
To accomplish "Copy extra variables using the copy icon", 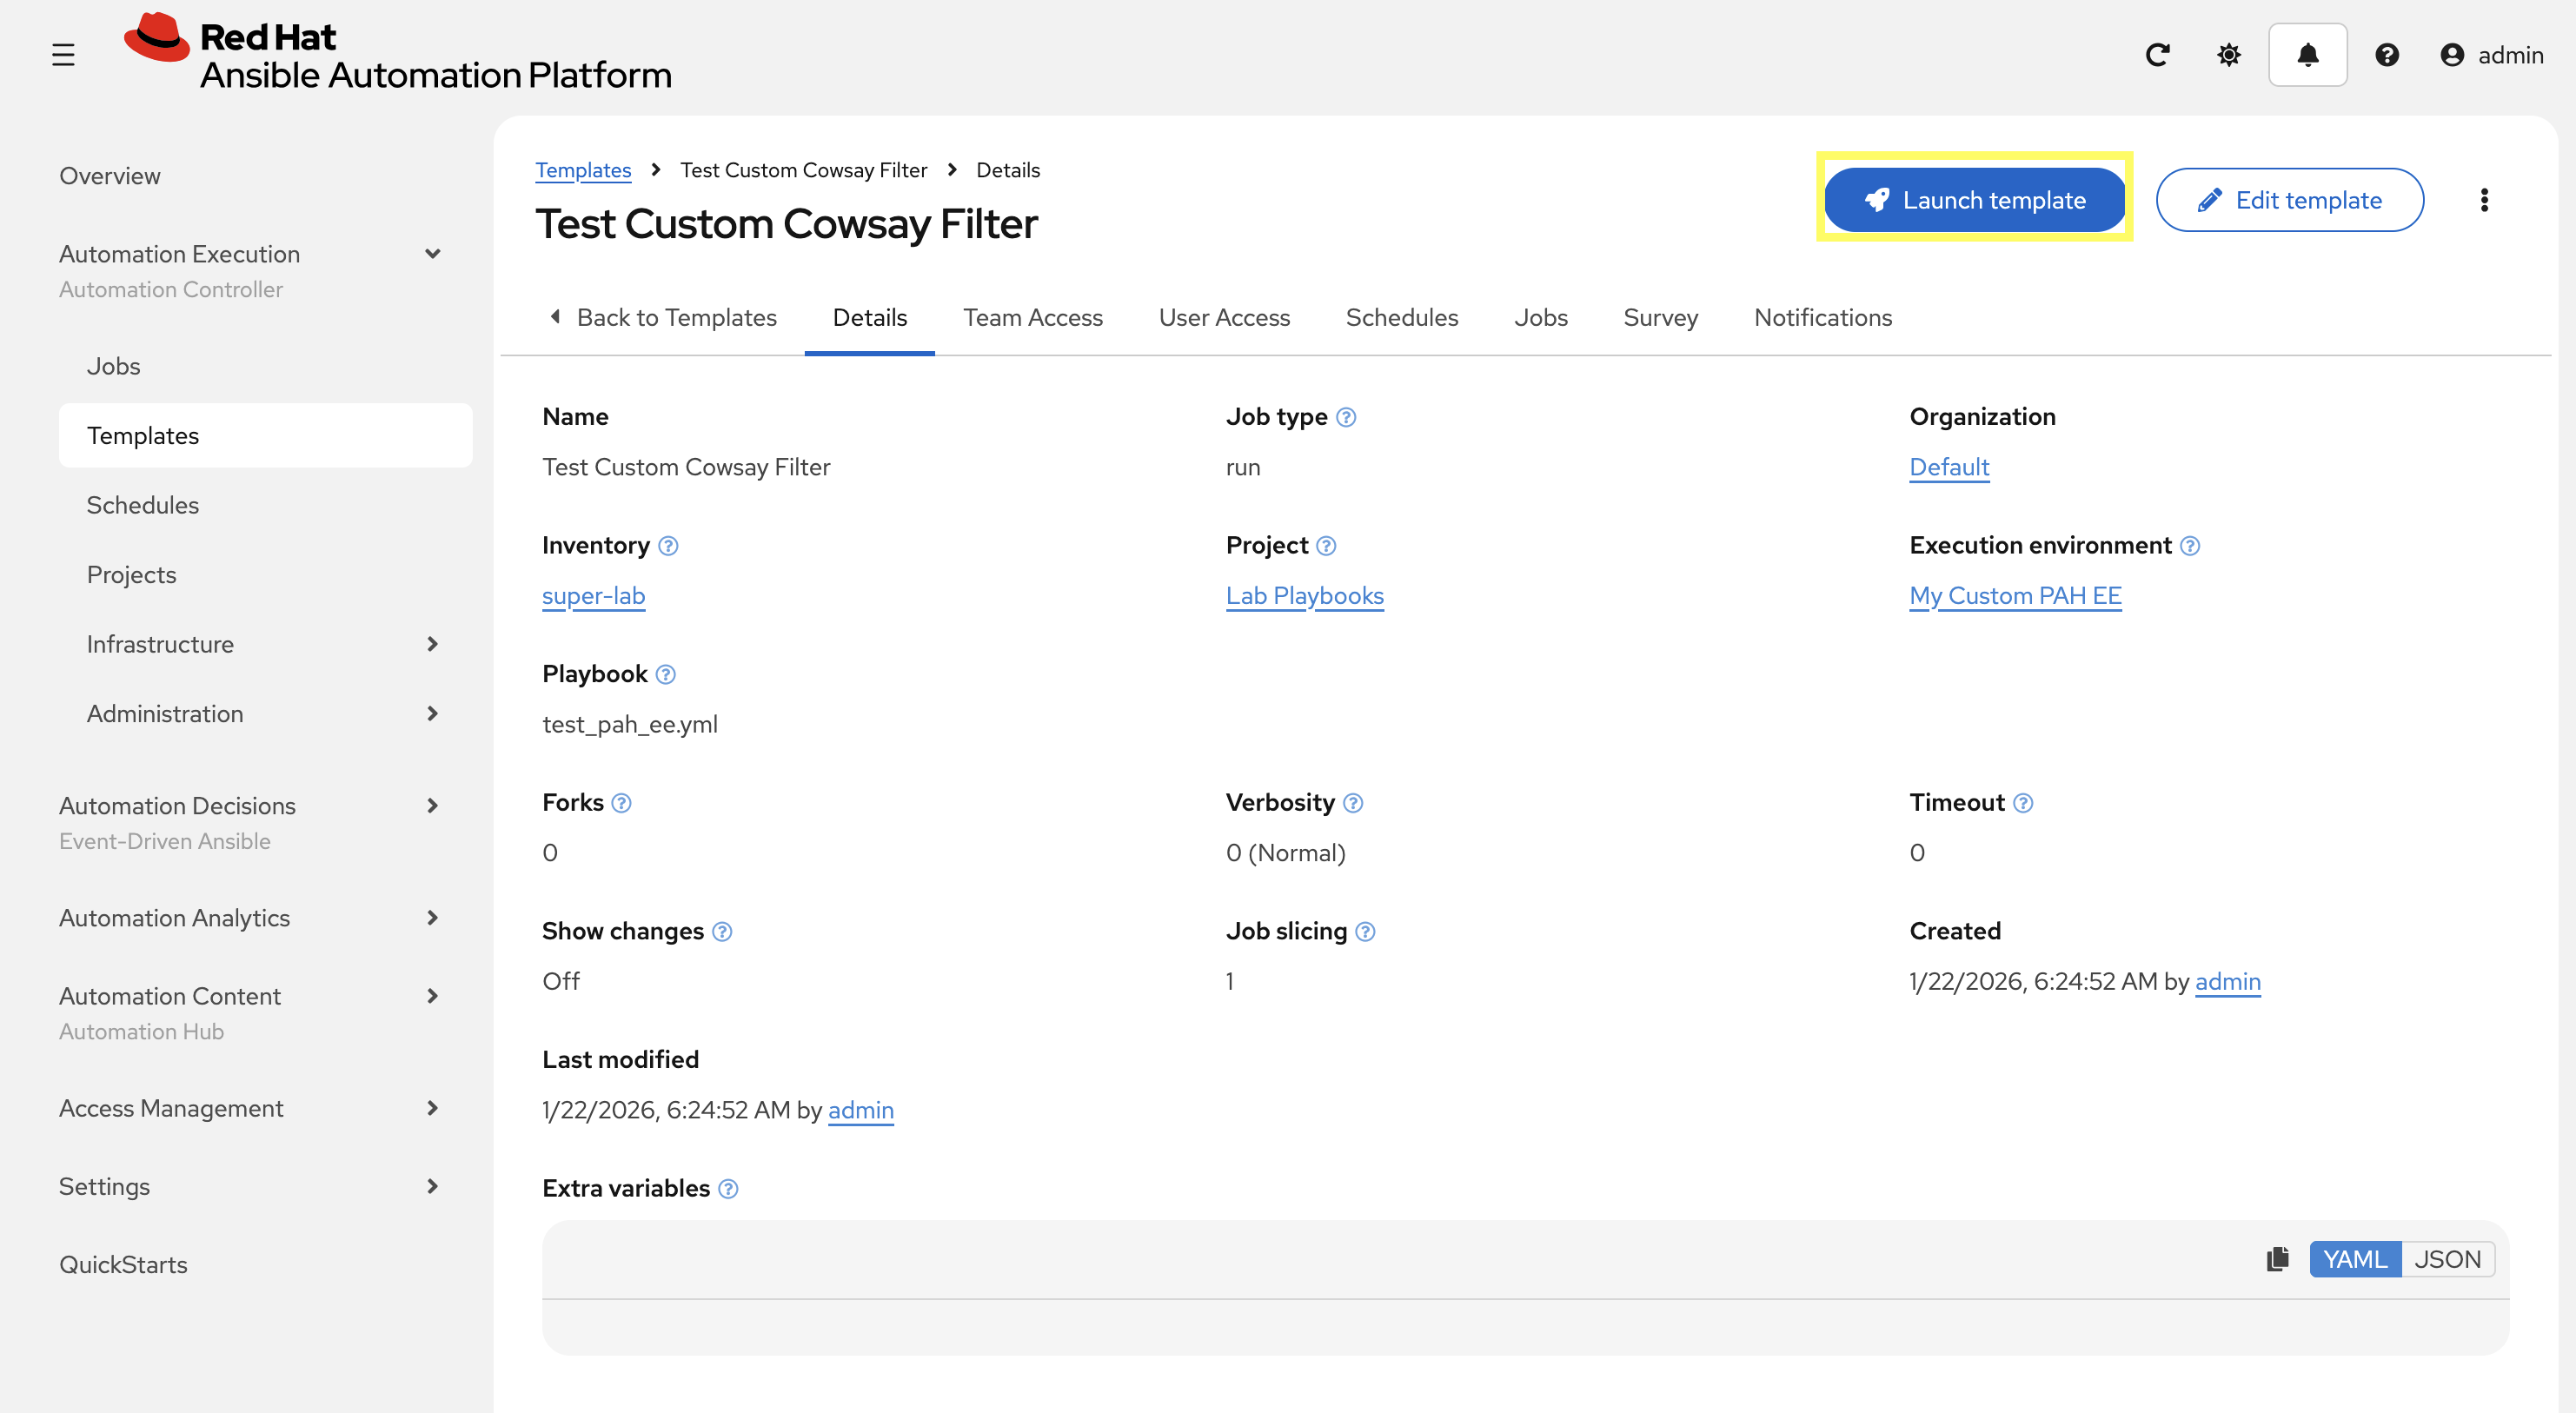I will click(x=2278, y=1259).
